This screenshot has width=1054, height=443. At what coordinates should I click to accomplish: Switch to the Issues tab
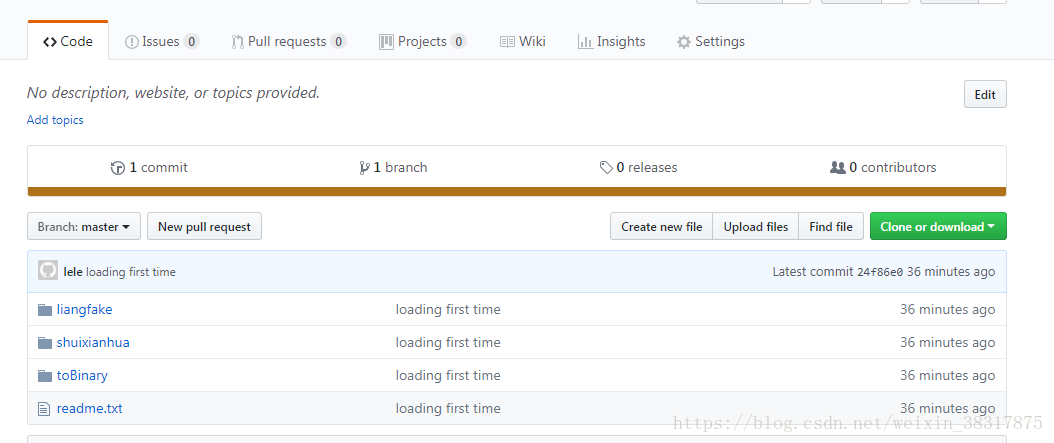point(162,41)
